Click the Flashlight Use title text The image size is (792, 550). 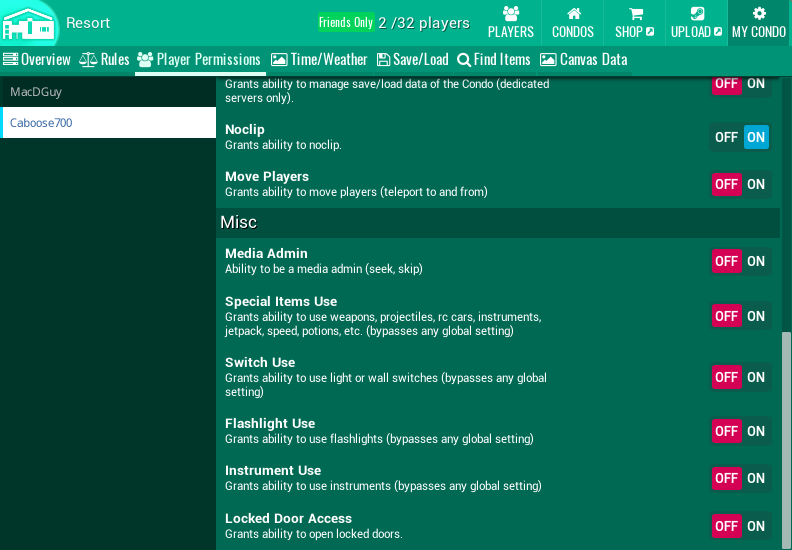point(270,424)
